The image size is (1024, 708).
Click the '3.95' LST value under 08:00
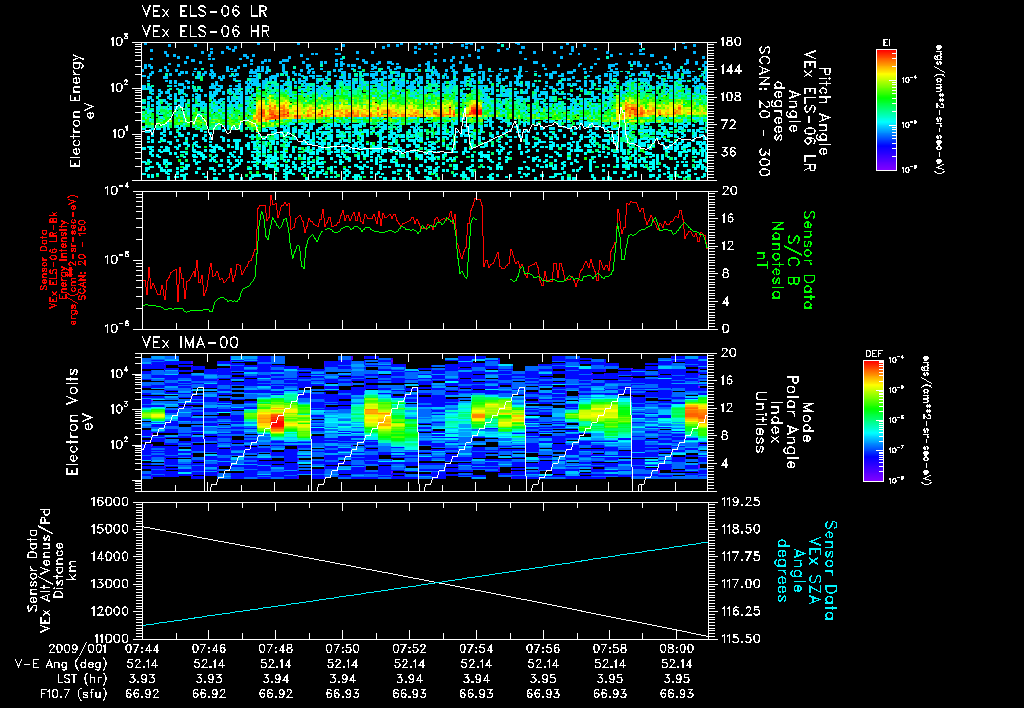pos(677,679)
